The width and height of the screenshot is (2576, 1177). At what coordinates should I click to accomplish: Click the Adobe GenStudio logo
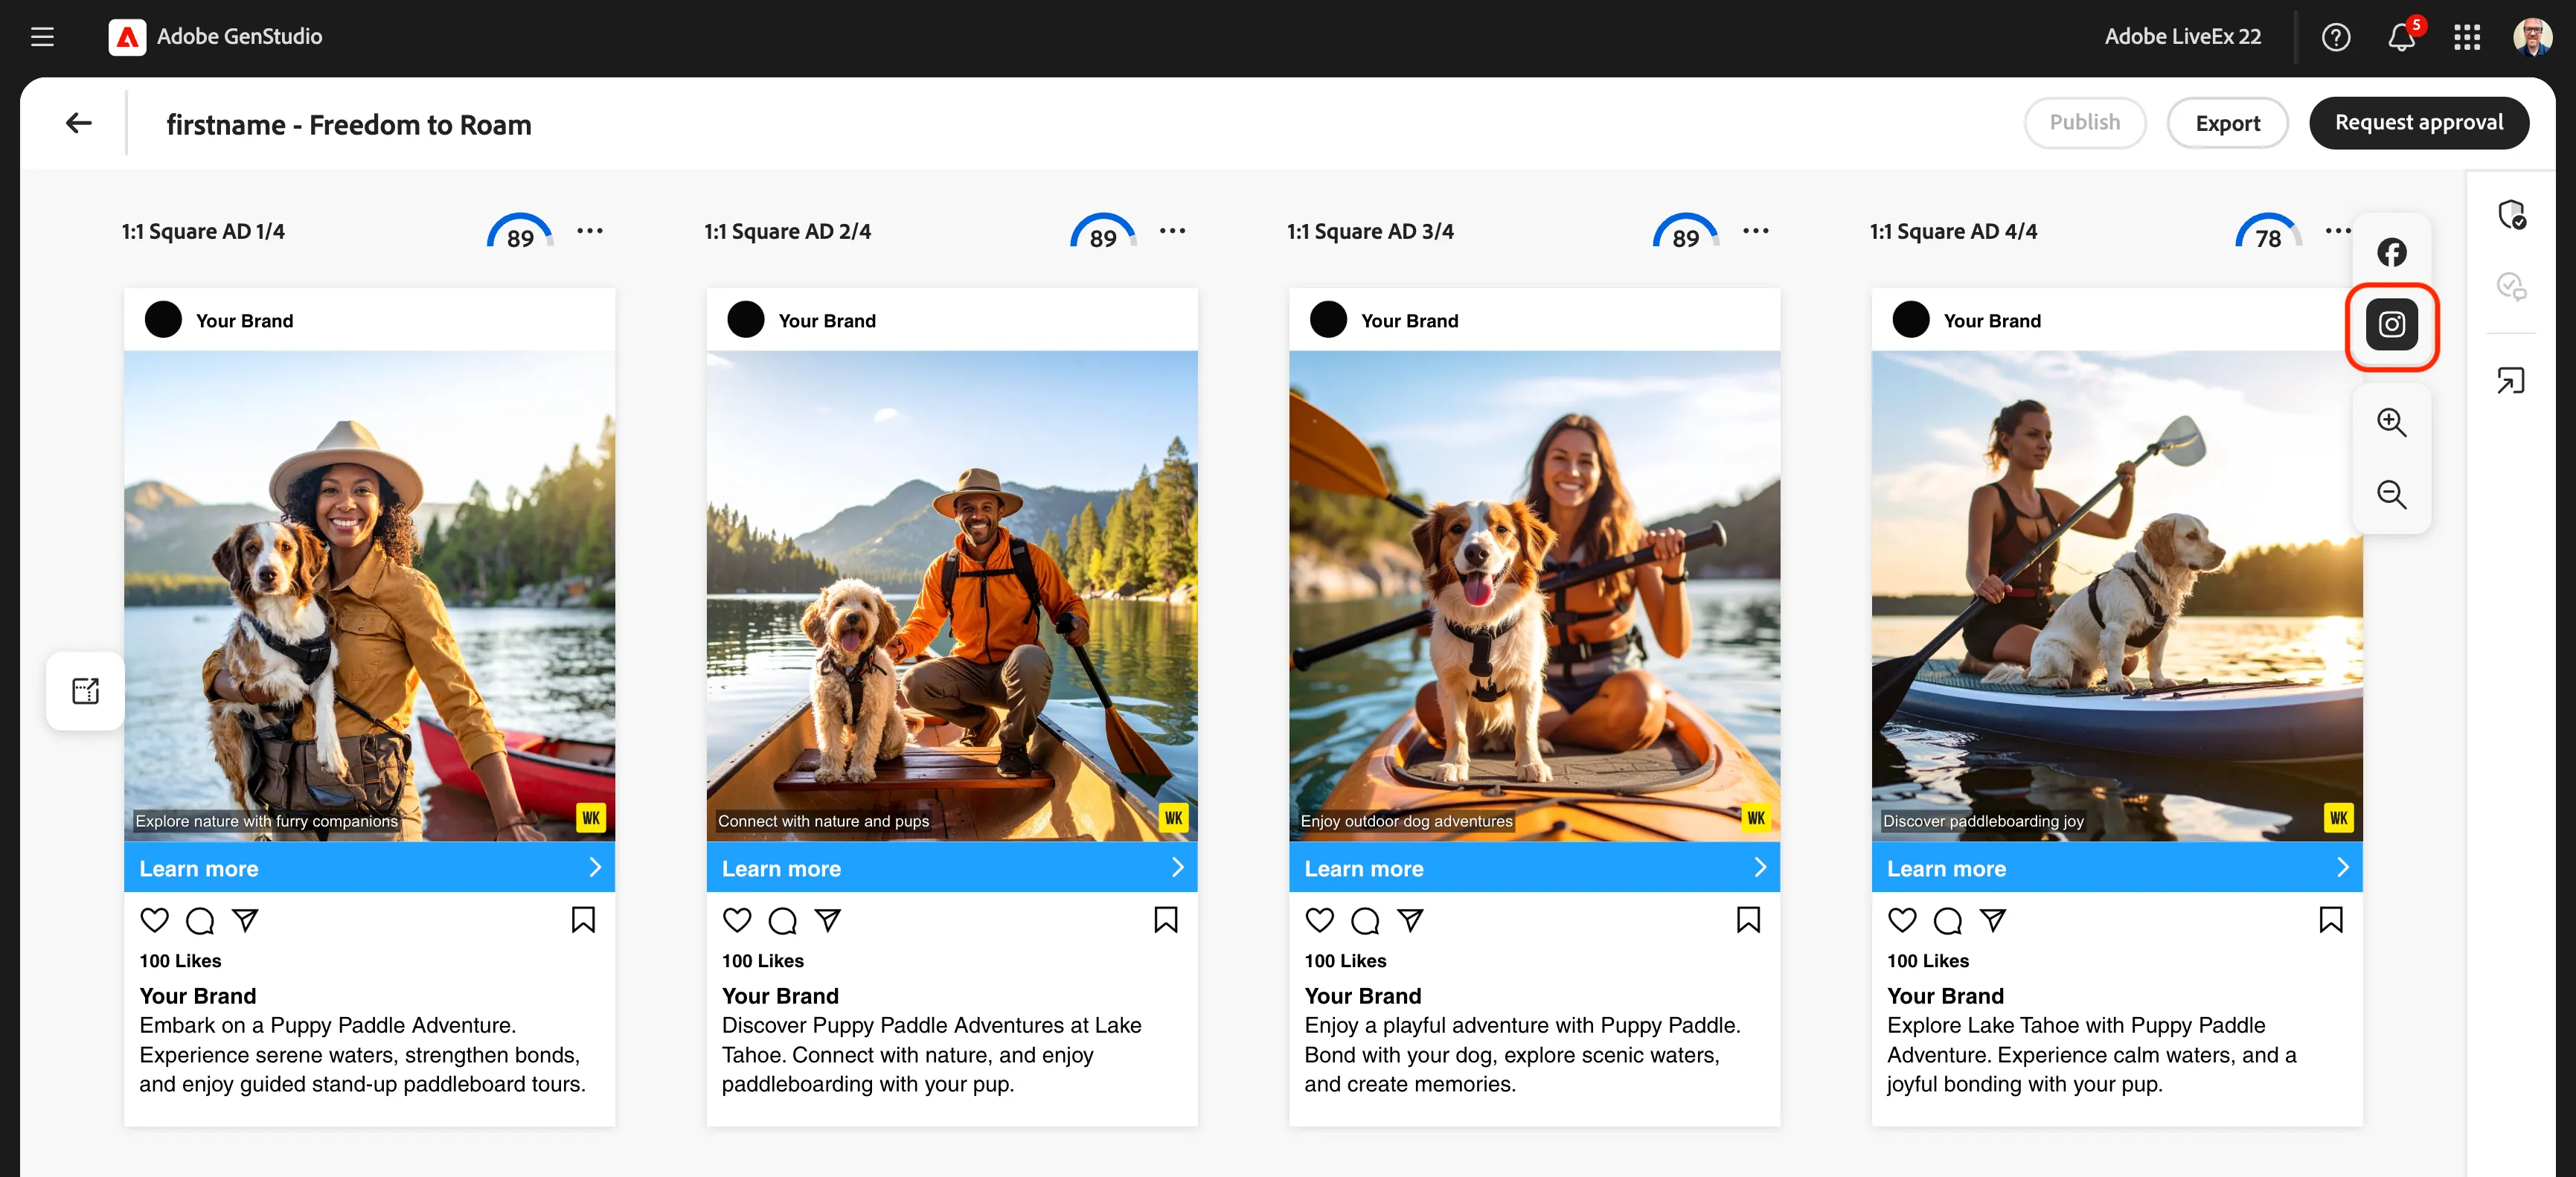[127, 37]
